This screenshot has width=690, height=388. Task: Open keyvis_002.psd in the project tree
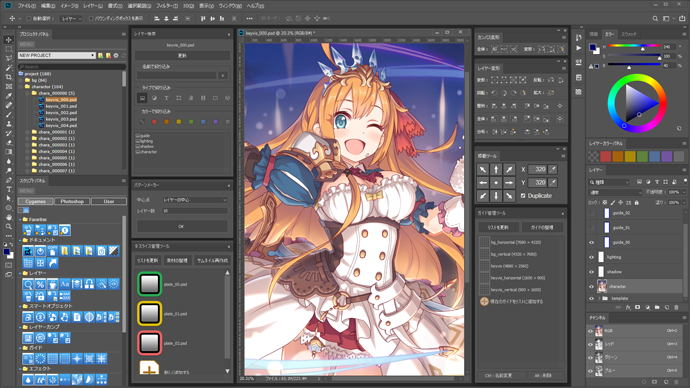tap(61, 113)
